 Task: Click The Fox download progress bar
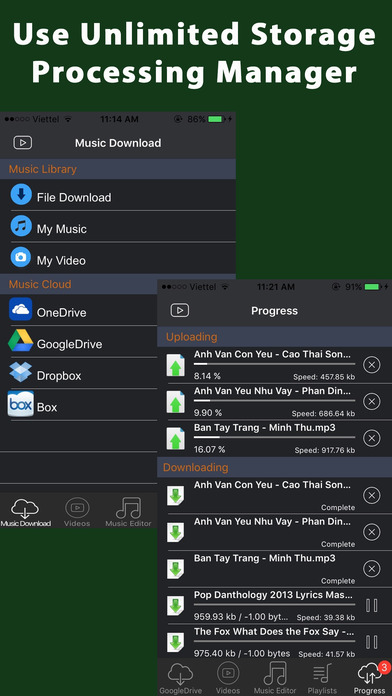point(274,641)
